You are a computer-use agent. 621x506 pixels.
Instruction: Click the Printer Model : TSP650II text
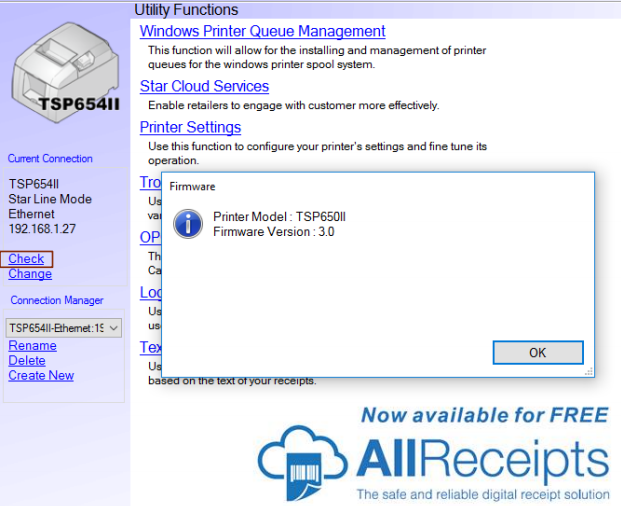click(279, 217)
